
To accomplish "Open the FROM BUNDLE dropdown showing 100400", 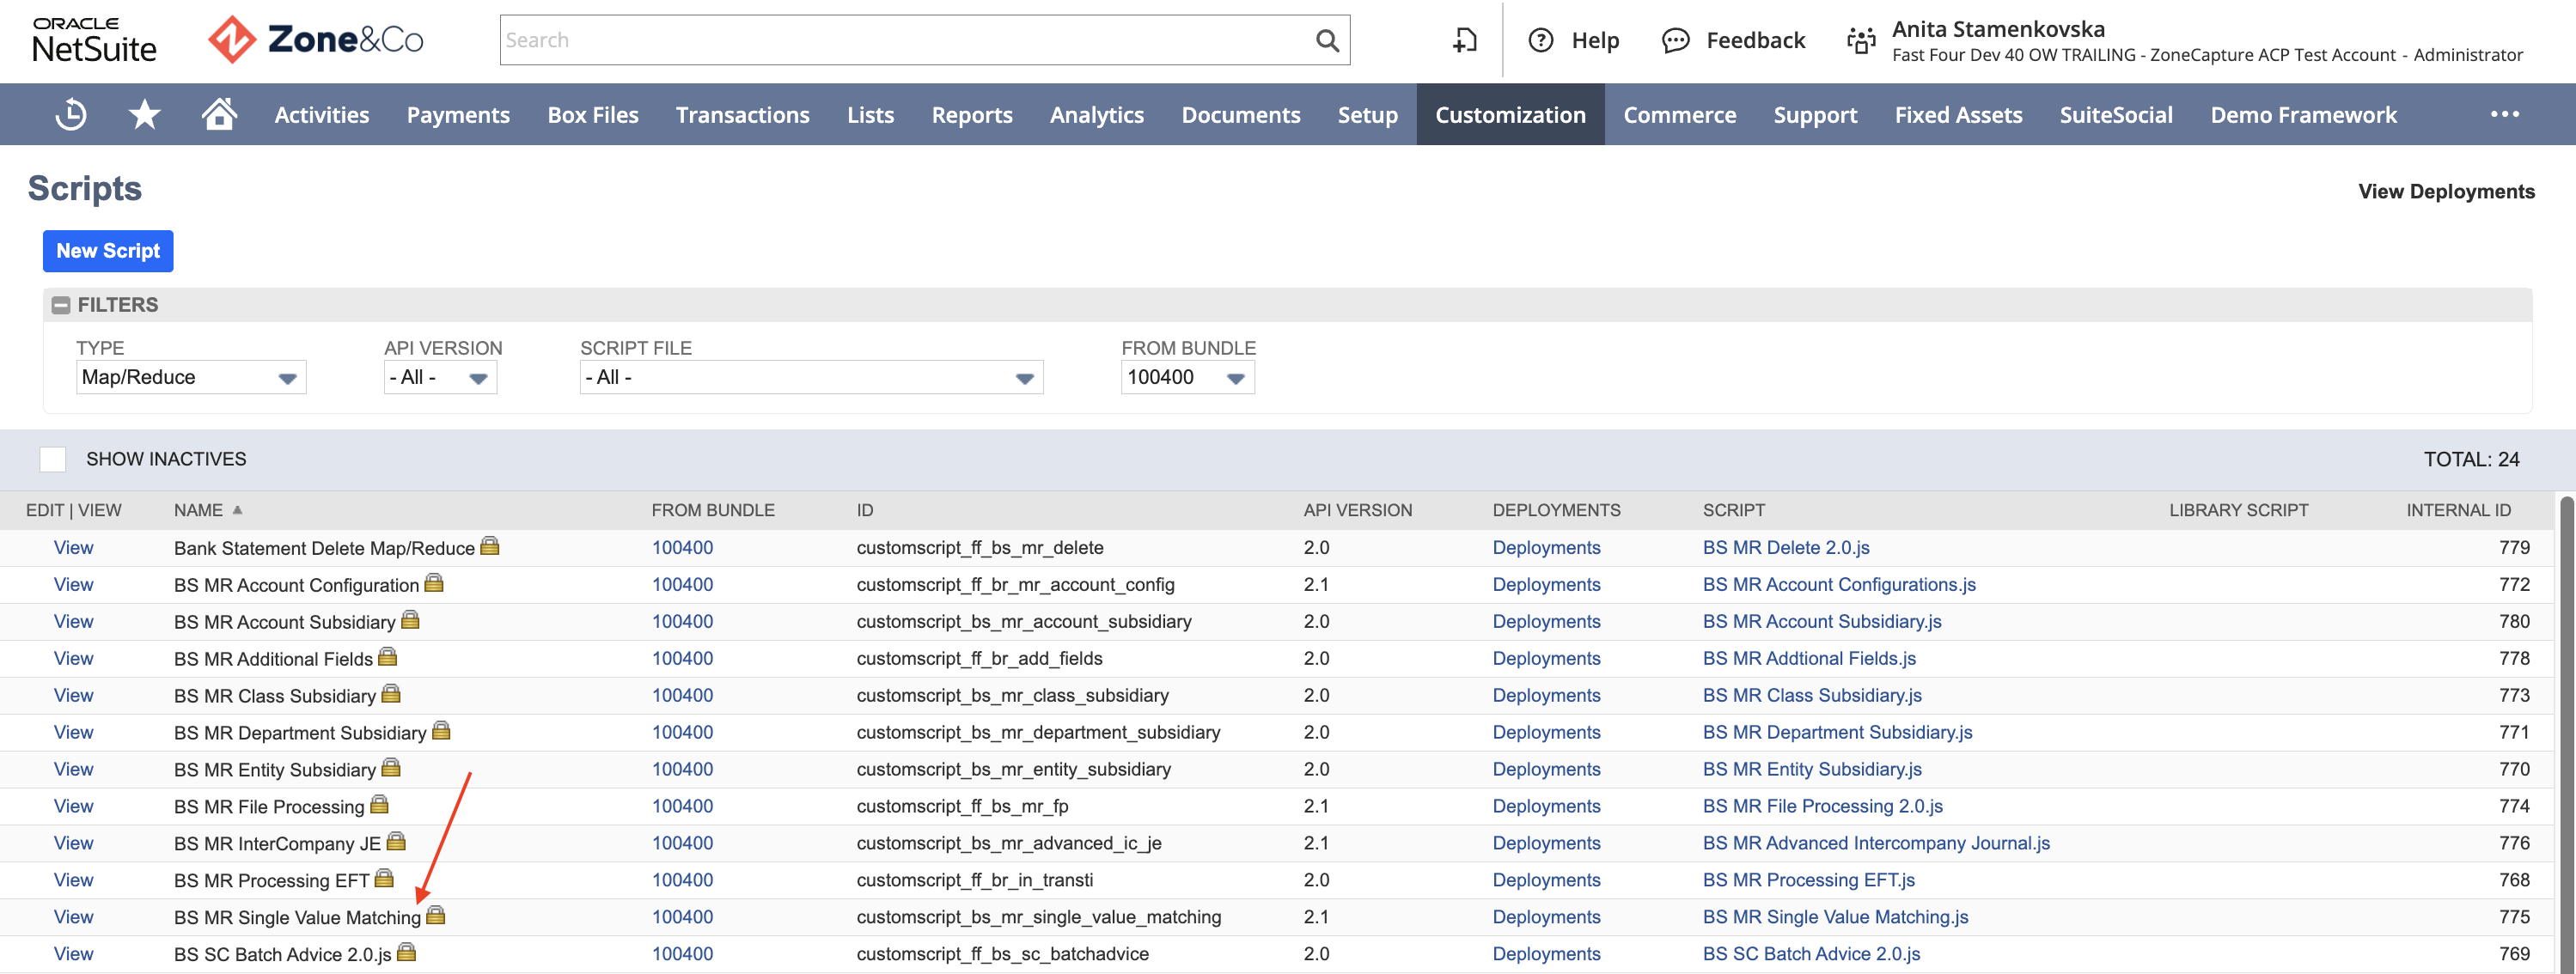I will pyautogui.click(x=1187, y=377).
